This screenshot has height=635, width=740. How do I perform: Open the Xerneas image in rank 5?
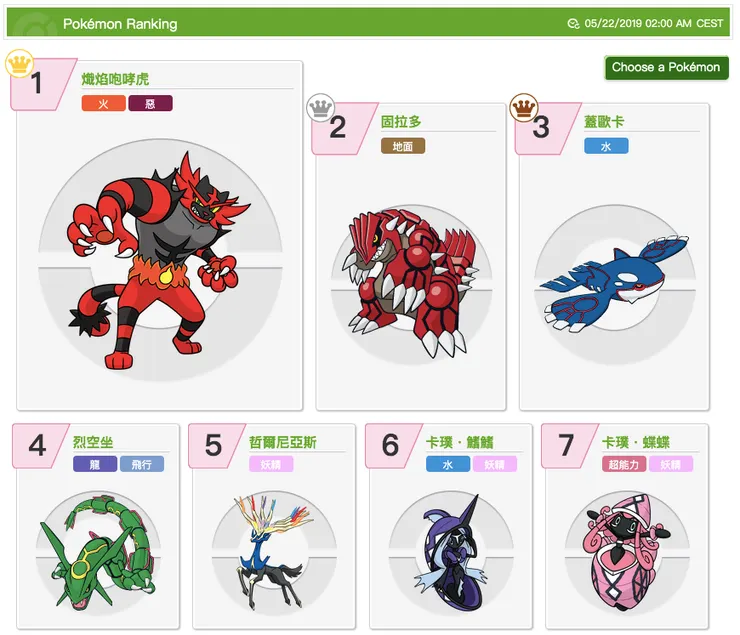click(274, 552)
